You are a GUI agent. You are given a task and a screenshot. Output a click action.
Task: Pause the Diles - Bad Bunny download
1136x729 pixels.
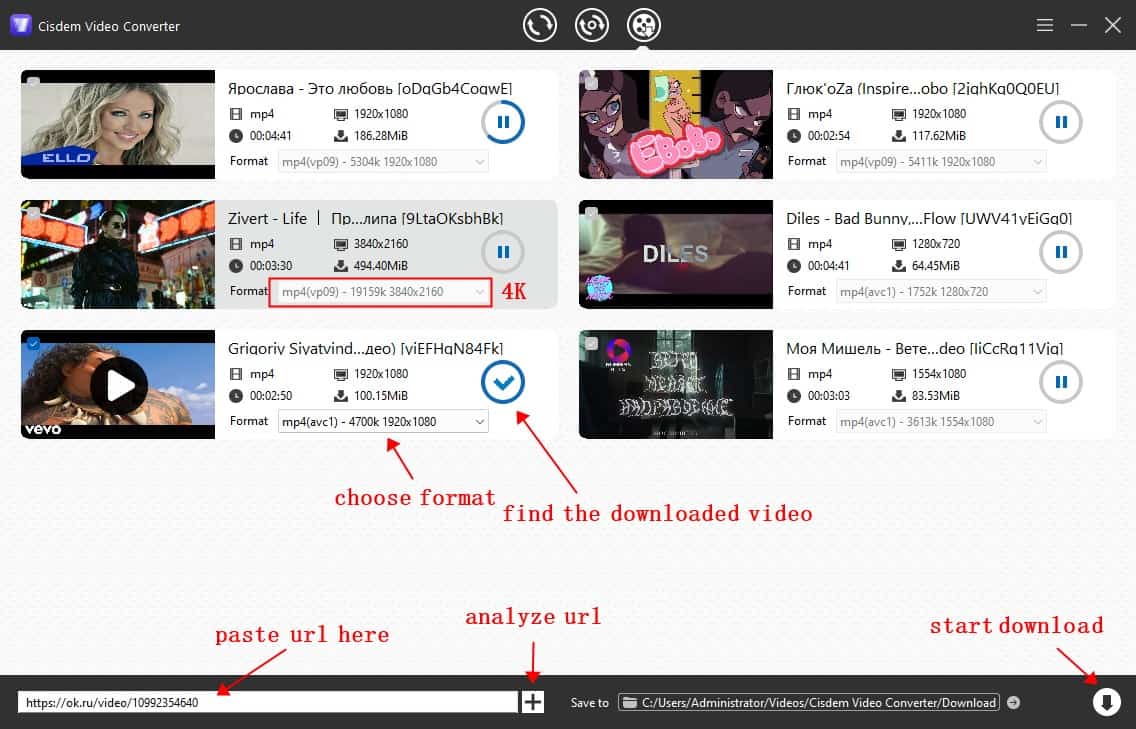click(1061, 252)
